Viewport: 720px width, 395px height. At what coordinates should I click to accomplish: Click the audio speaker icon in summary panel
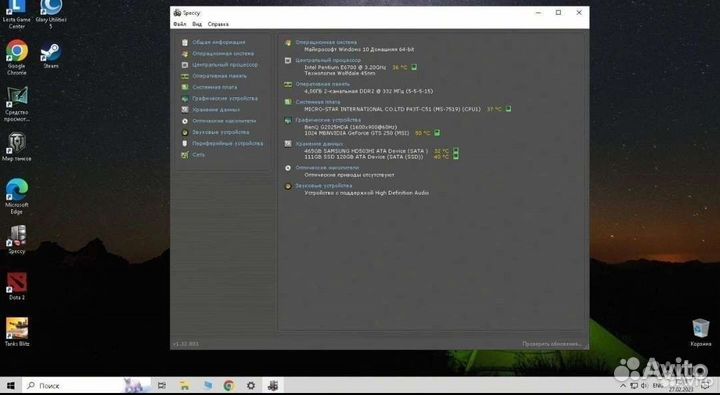point(288,186)
